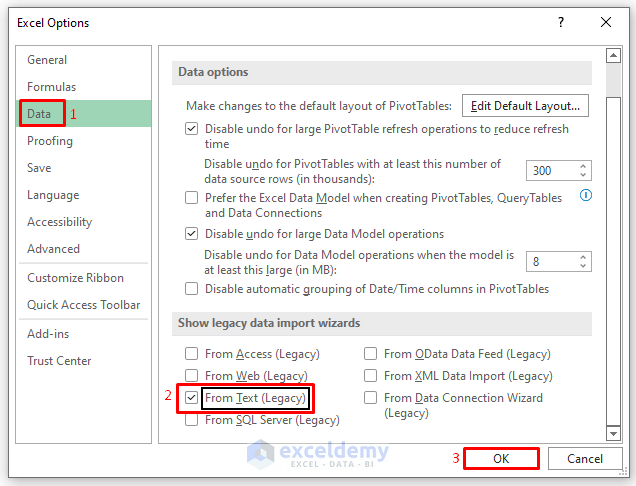
Task: Decrease the Data Model size value
Action: click(584, 267)
